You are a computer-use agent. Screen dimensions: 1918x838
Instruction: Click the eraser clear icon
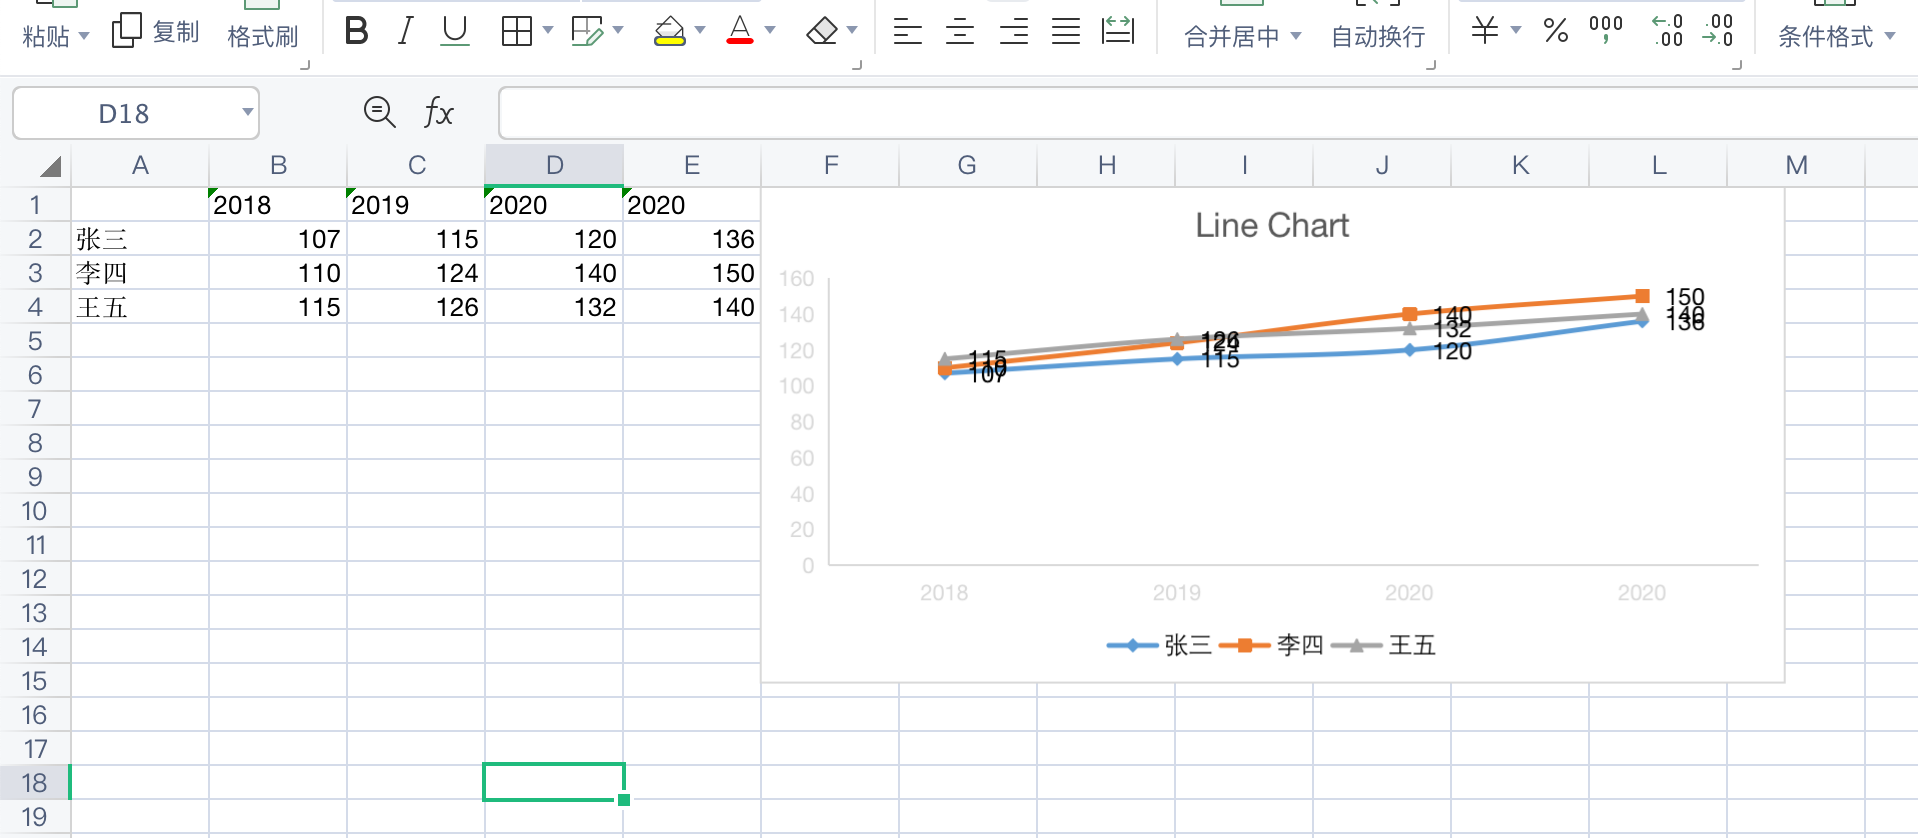point(822,31)
